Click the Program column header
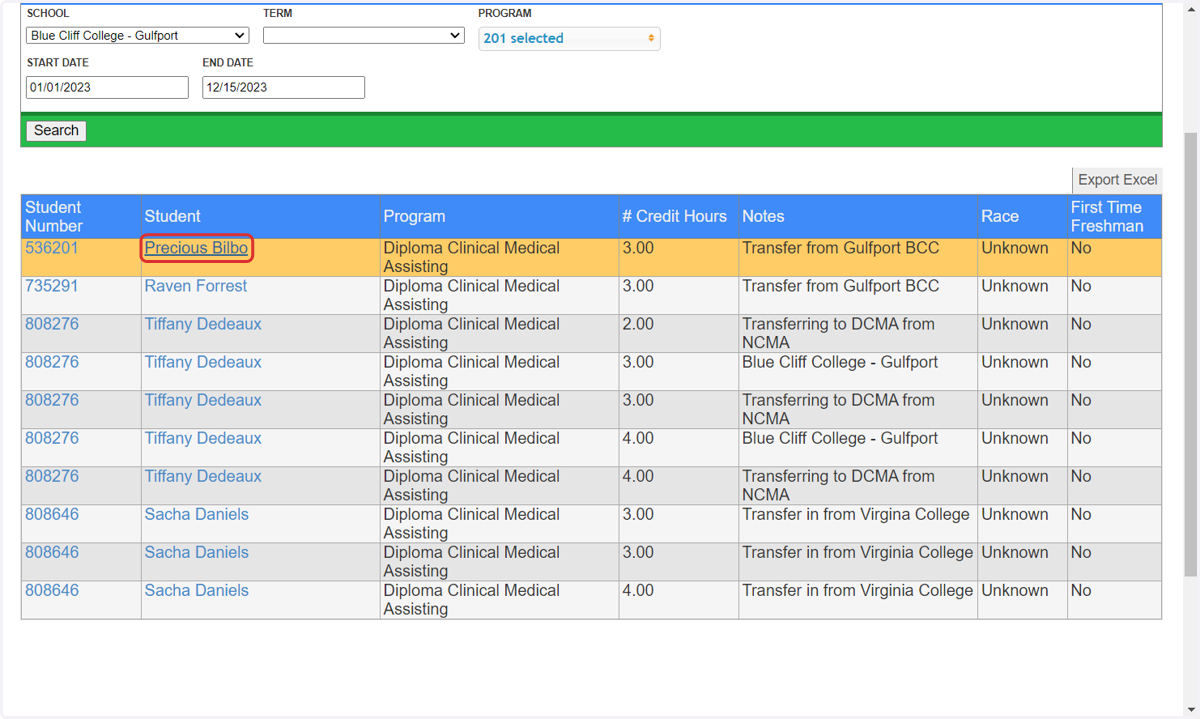The width and height of the screenshot is (1200, 719). (499, 216)
